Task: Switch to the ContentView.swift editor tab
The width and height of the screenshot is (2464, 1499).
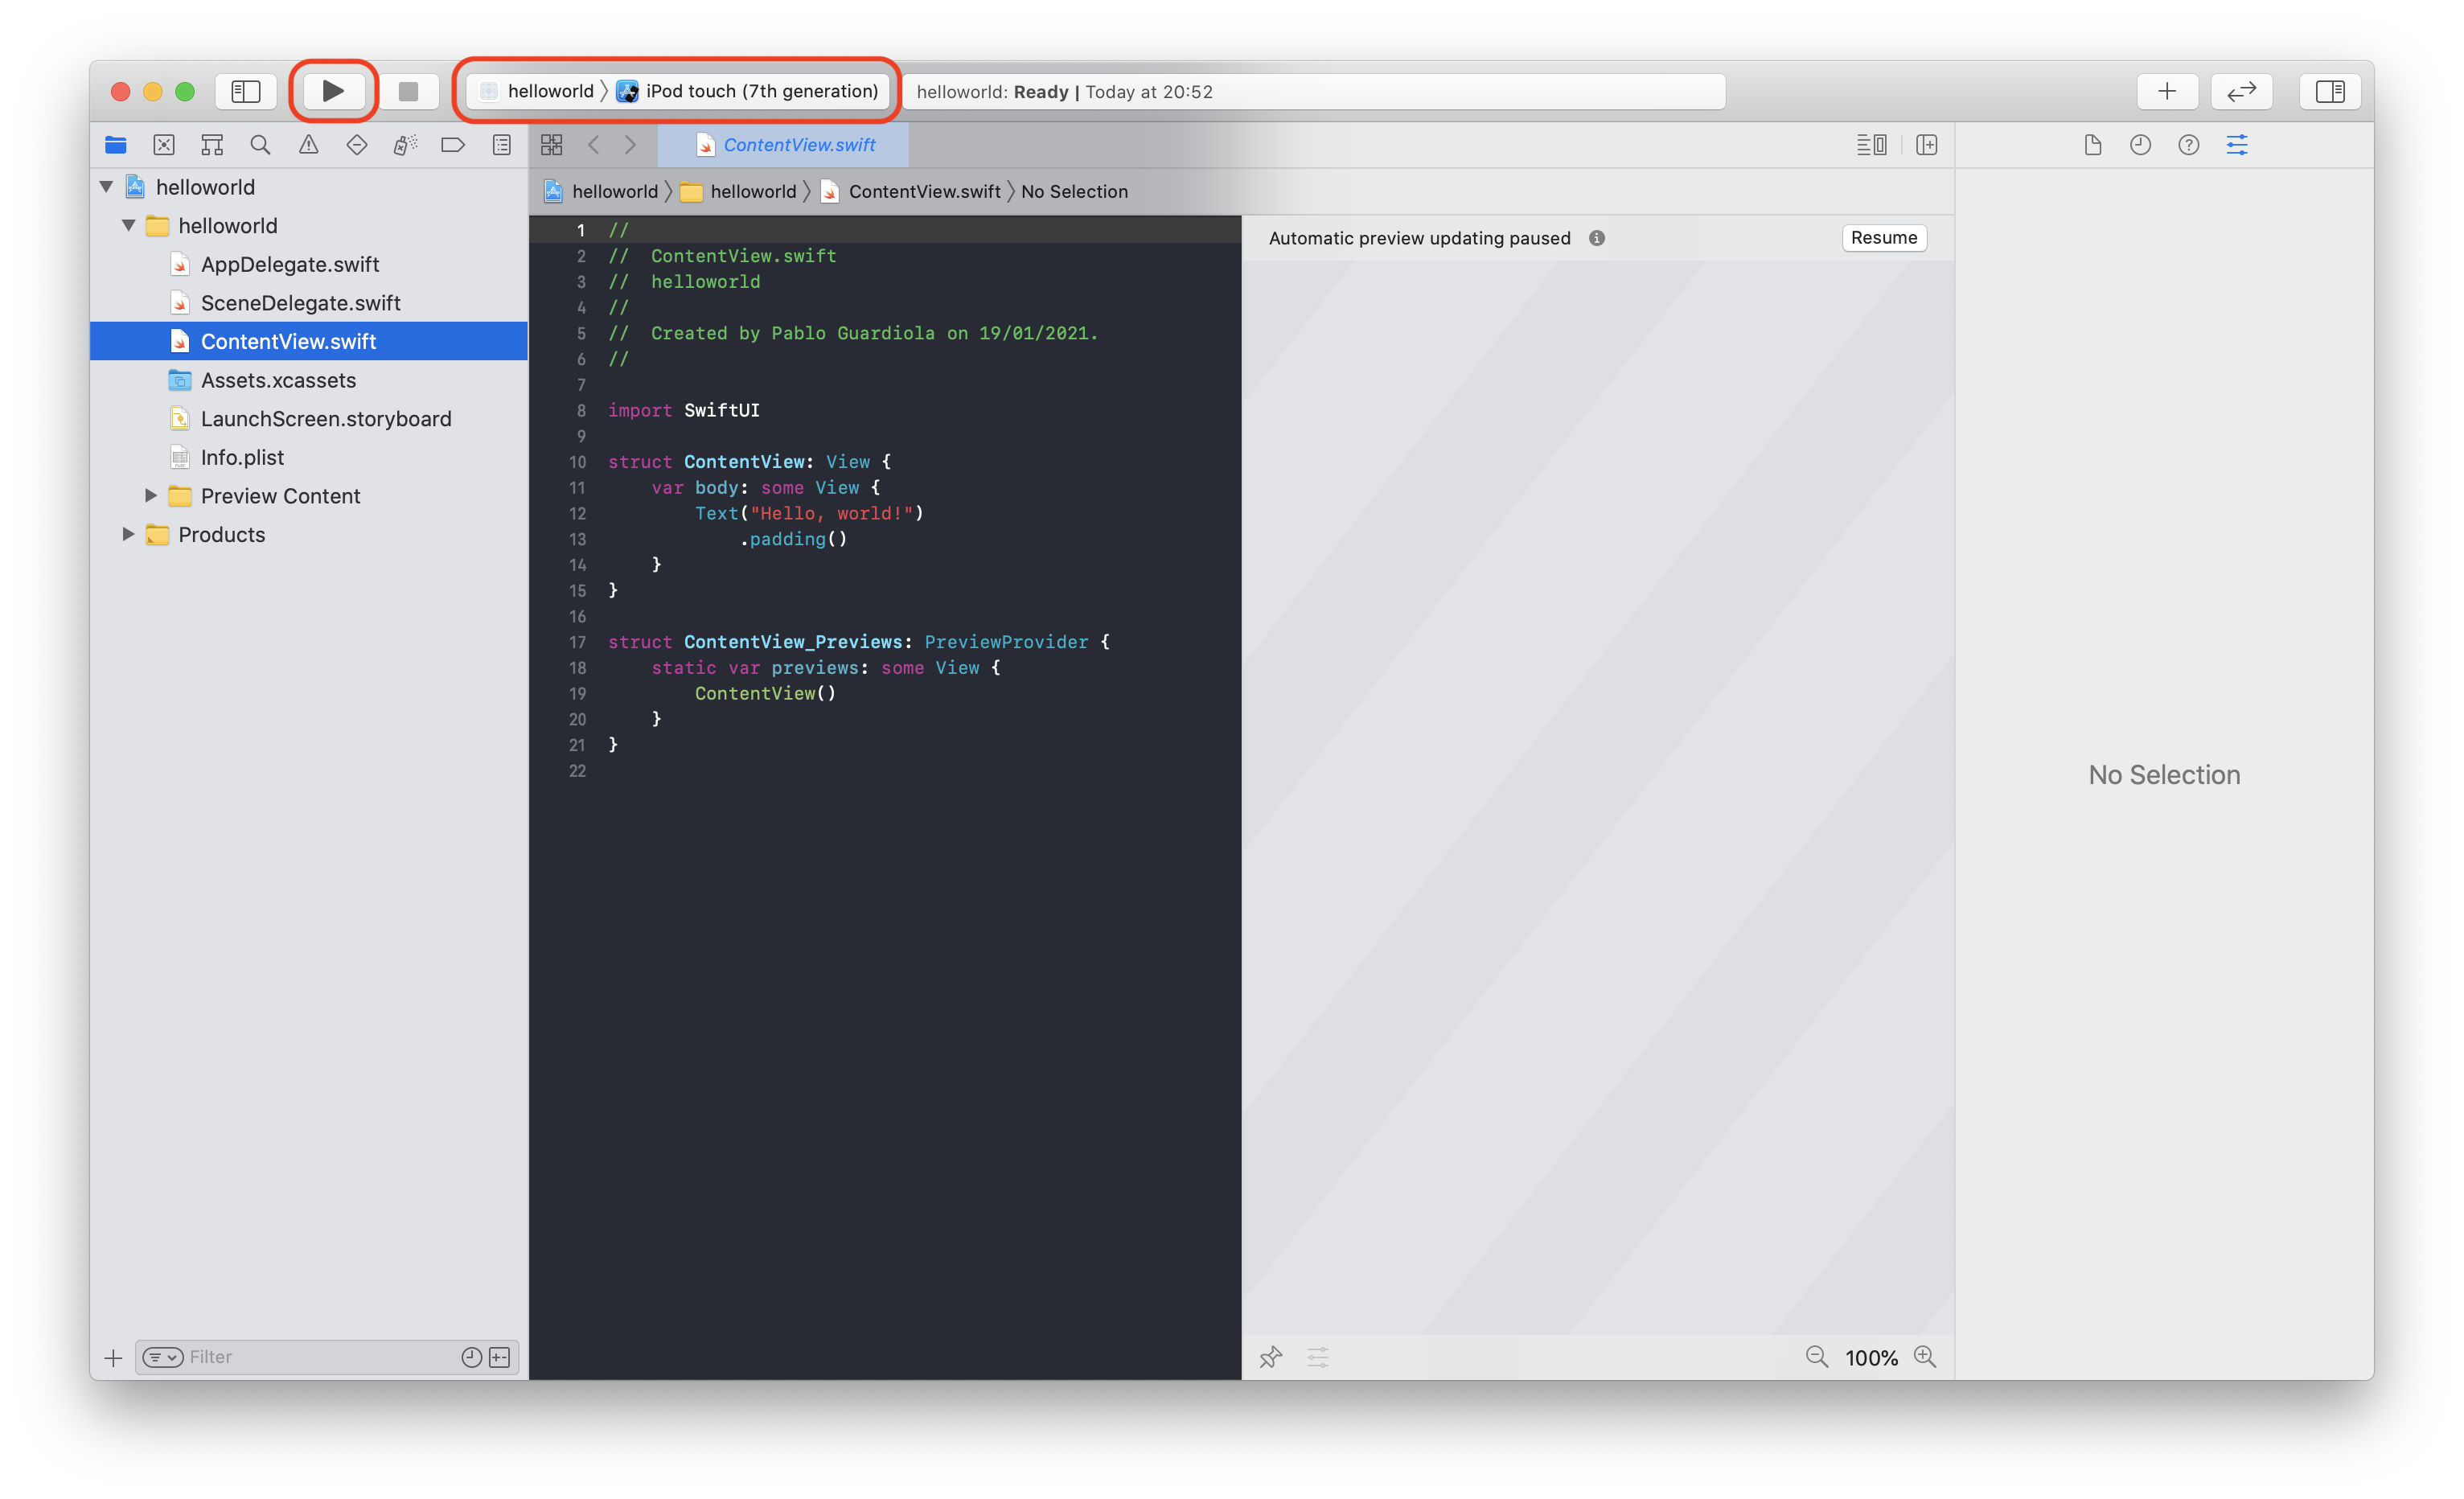Action: click(x=784, y=145)
